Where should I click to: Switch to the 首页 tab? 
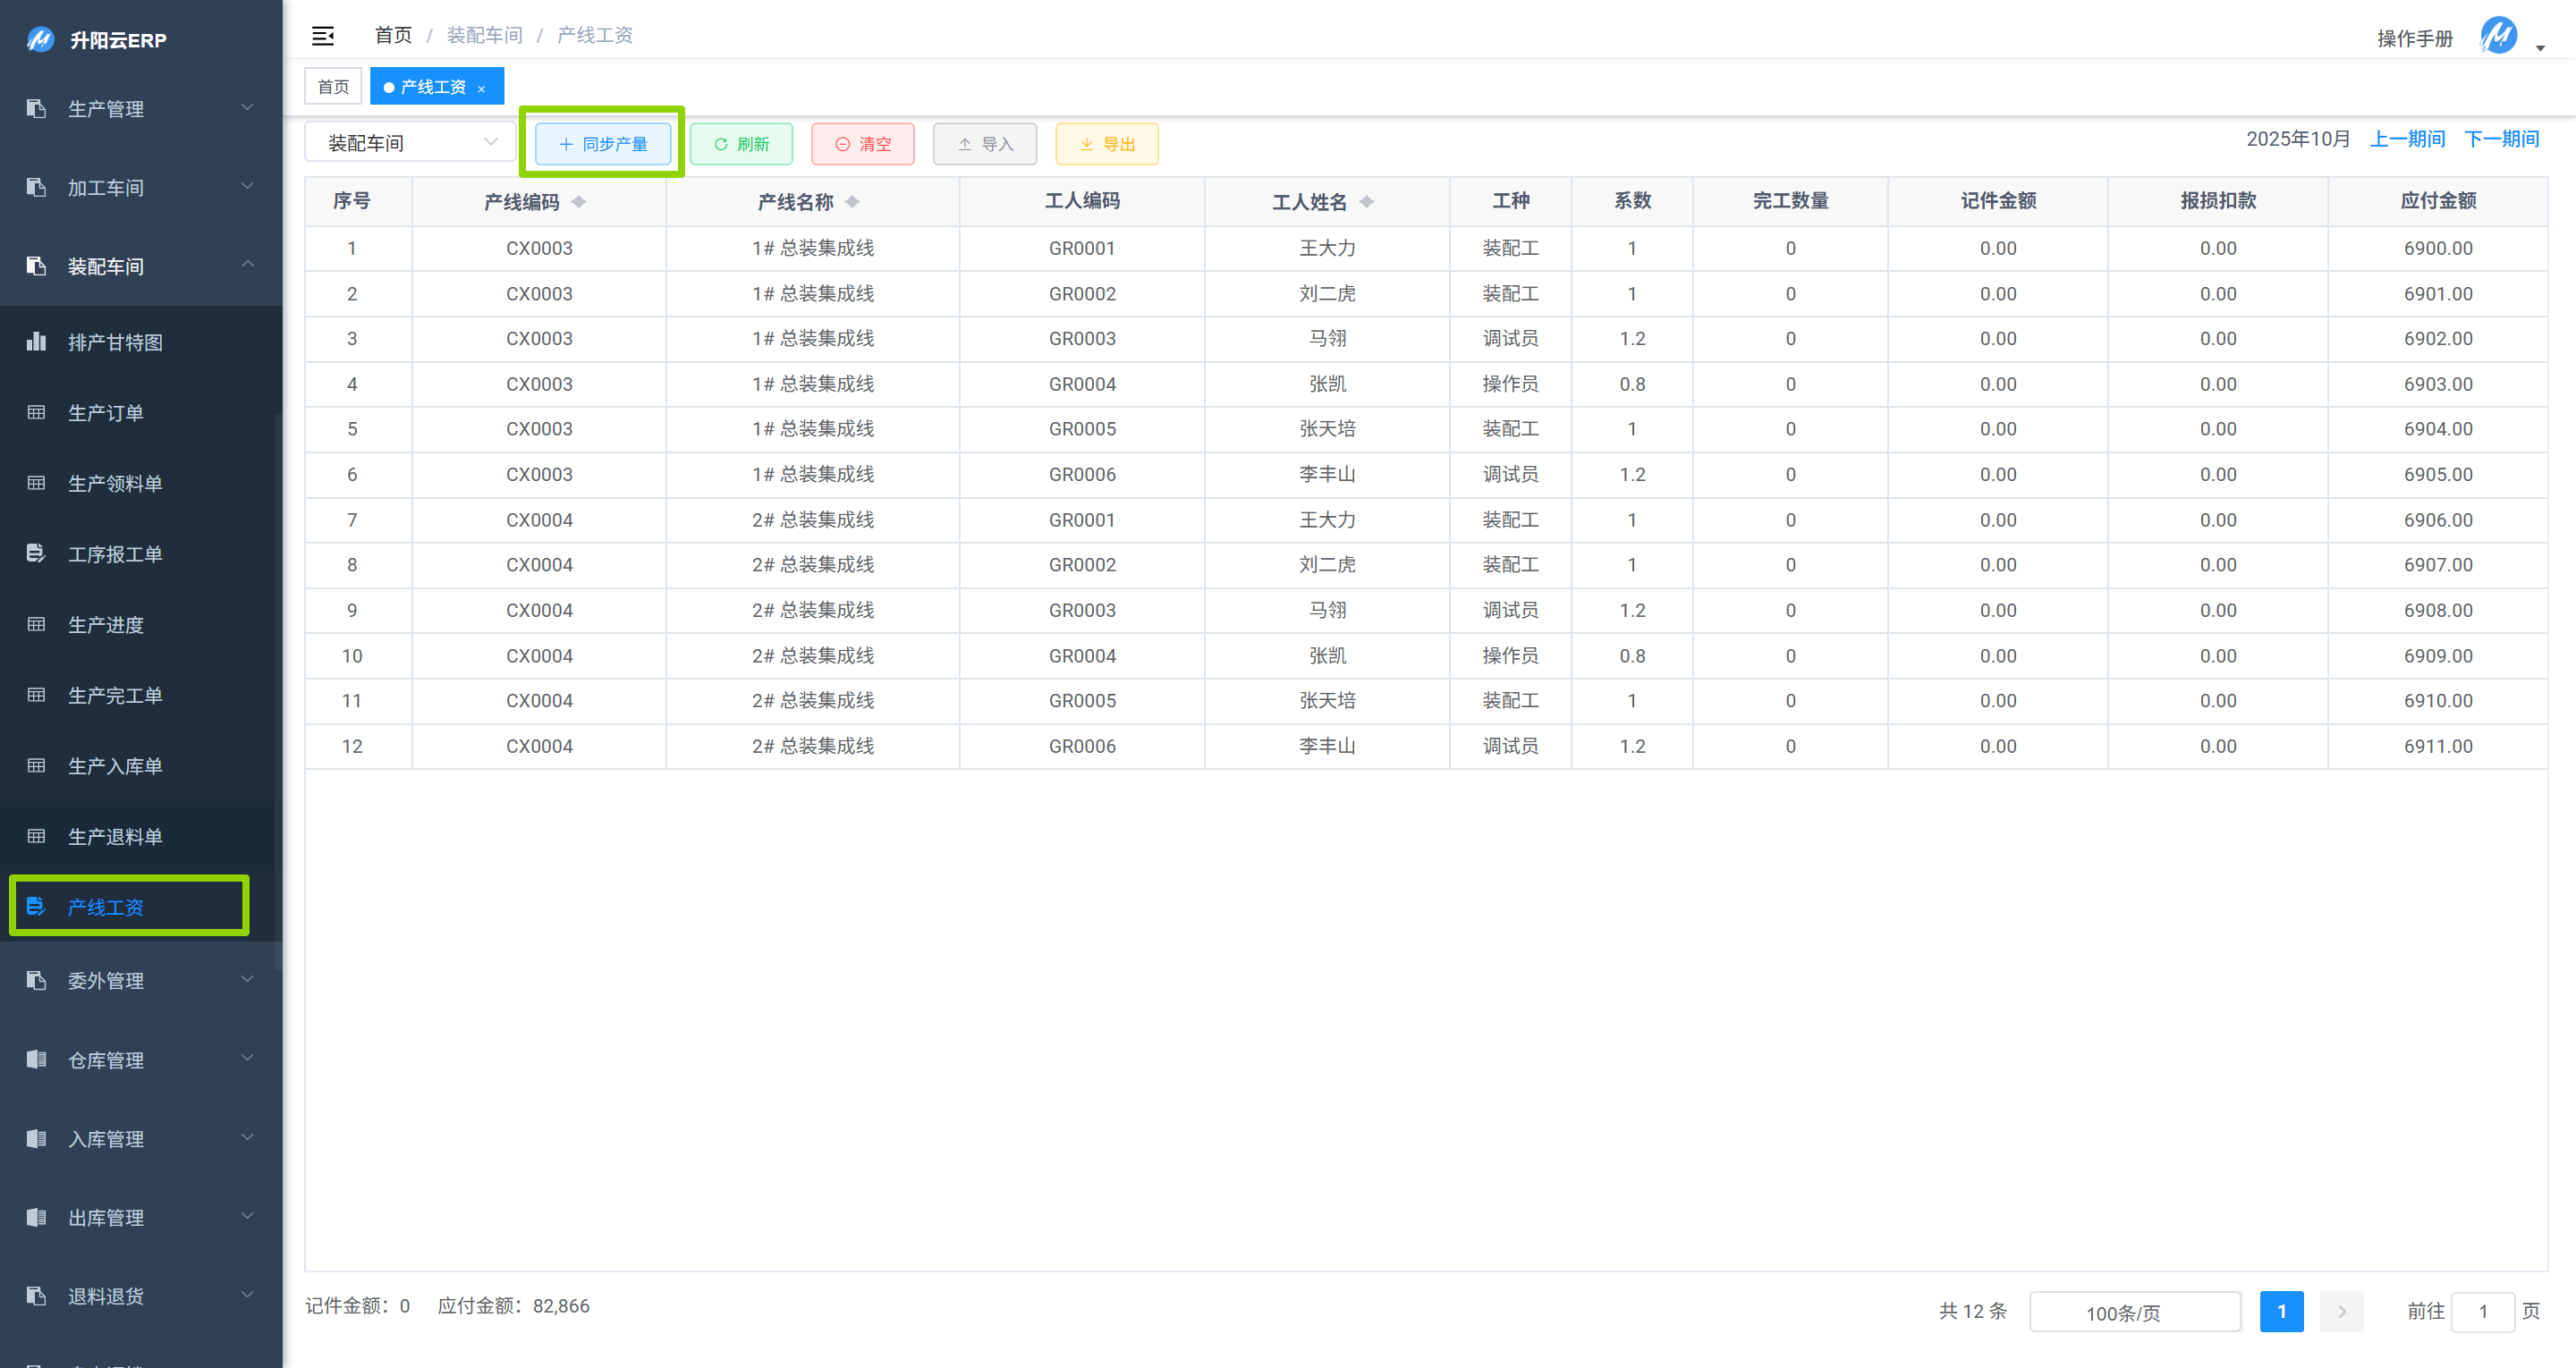click(x=333, y=87)
